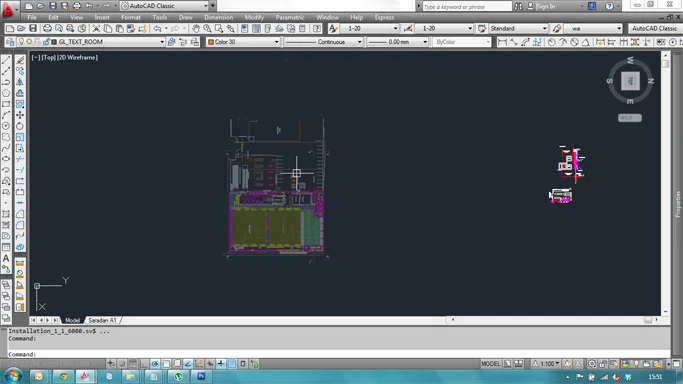The height and width of the screenshot is (384, 683).
Task: Select the Rotate modify tool
Action: [20, 126]
